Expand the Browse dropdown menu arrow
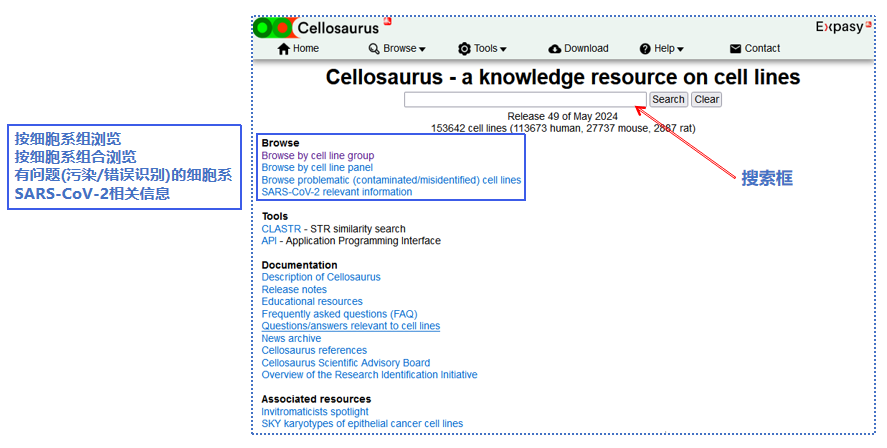This screenshot has height=448, width=887. (422, 50)
